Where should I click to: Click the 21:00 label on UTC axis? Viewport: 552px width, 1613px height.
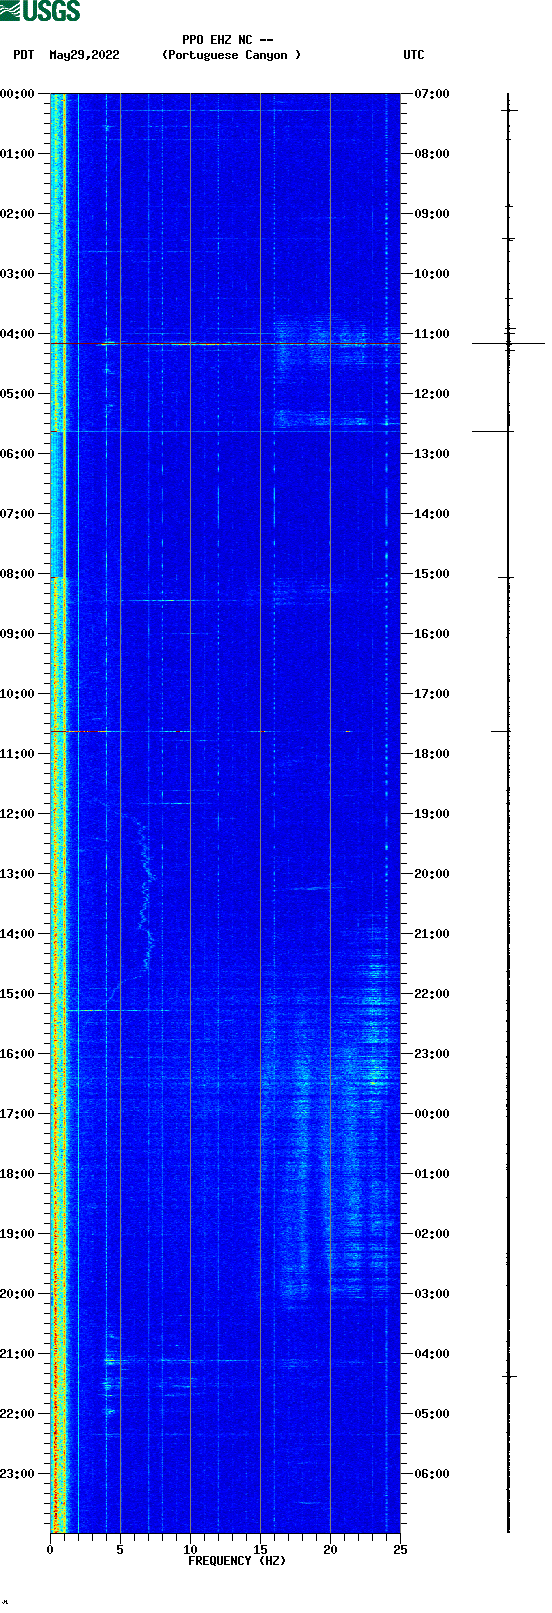(x=431, y=934)
